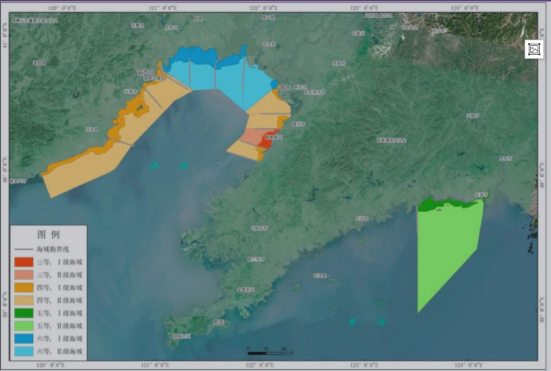This screenshot has height=371, width=551.
Task: Click the image search icon overlay
Action: click(x=534, y=49)
